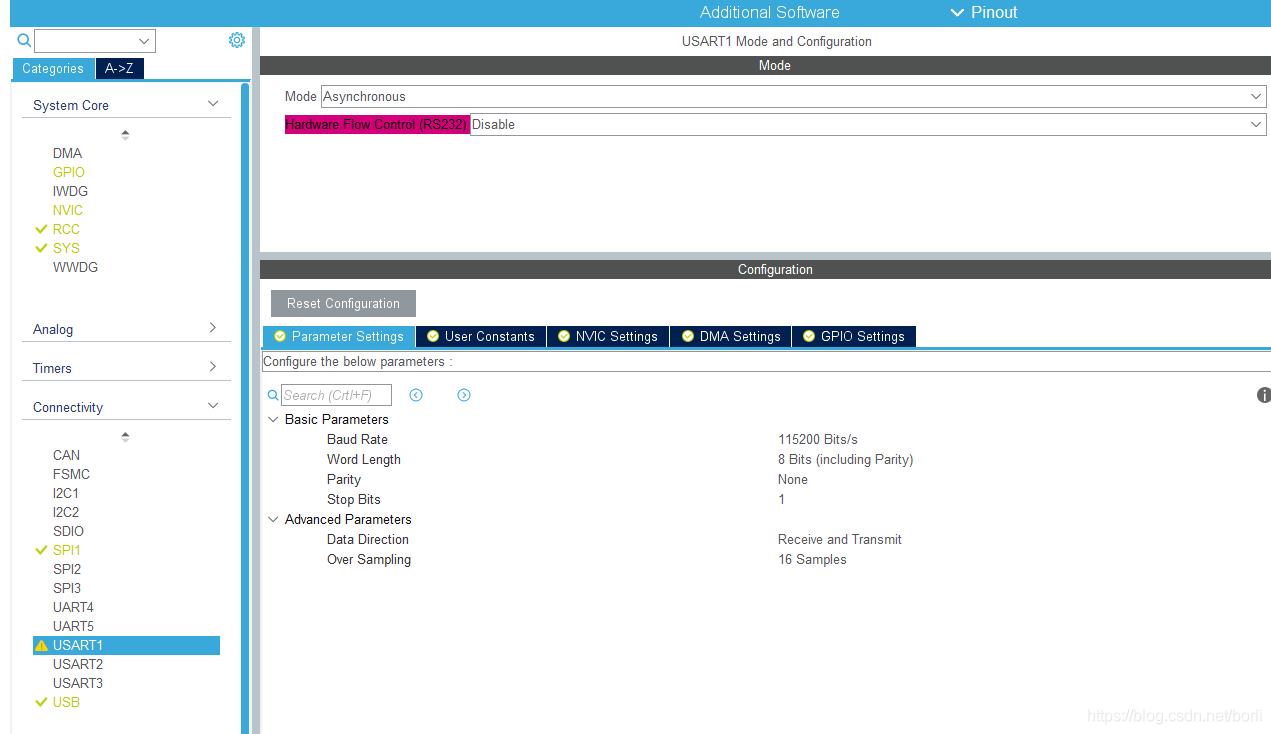Expand the Analog category

coord(212,328)
